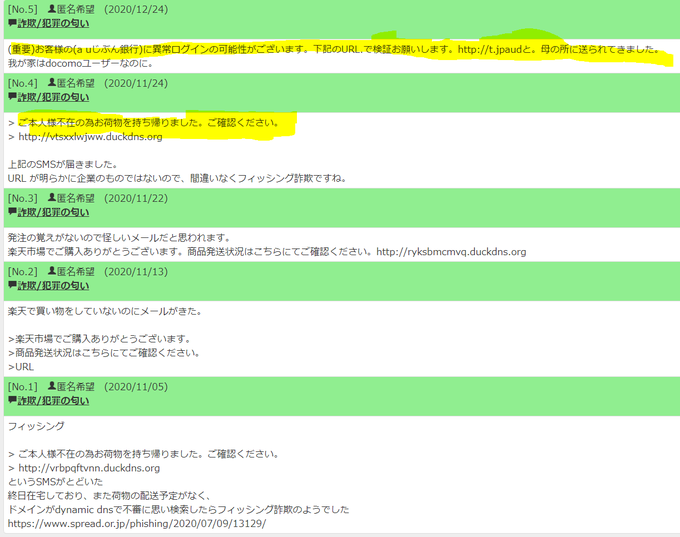The height and width of the screenshot is (537, 680).
Task: Open the 詐欺/犯罪の匂い link in post No.3
Action: 53,212
